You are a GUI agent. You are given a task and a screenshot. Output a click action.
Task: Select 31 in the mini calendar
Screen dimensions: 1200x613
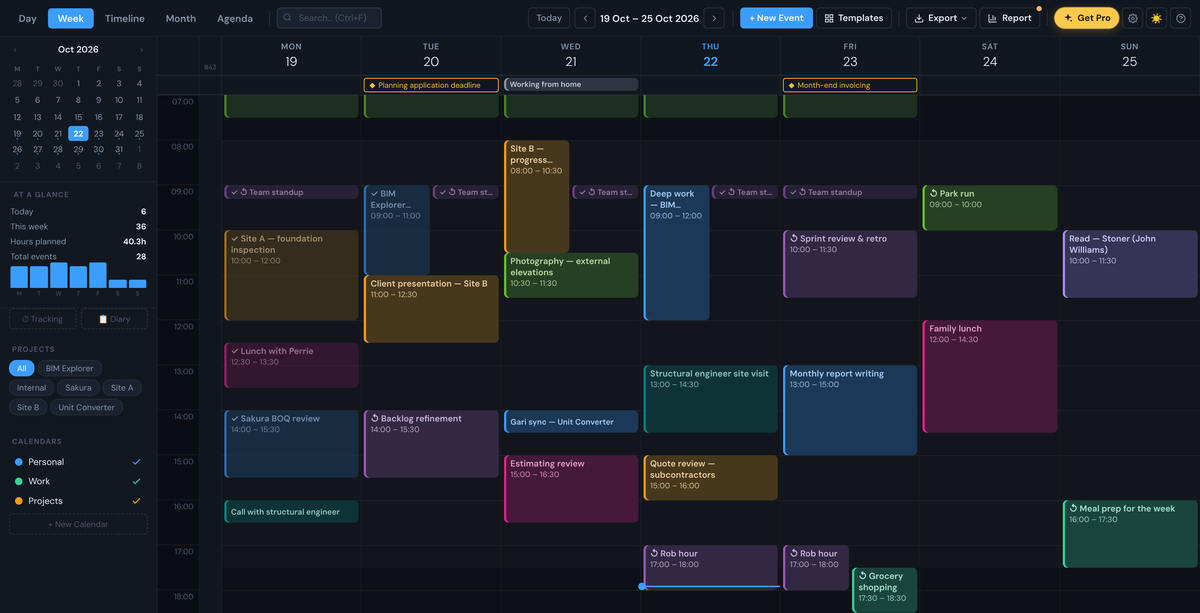point(119,149)
